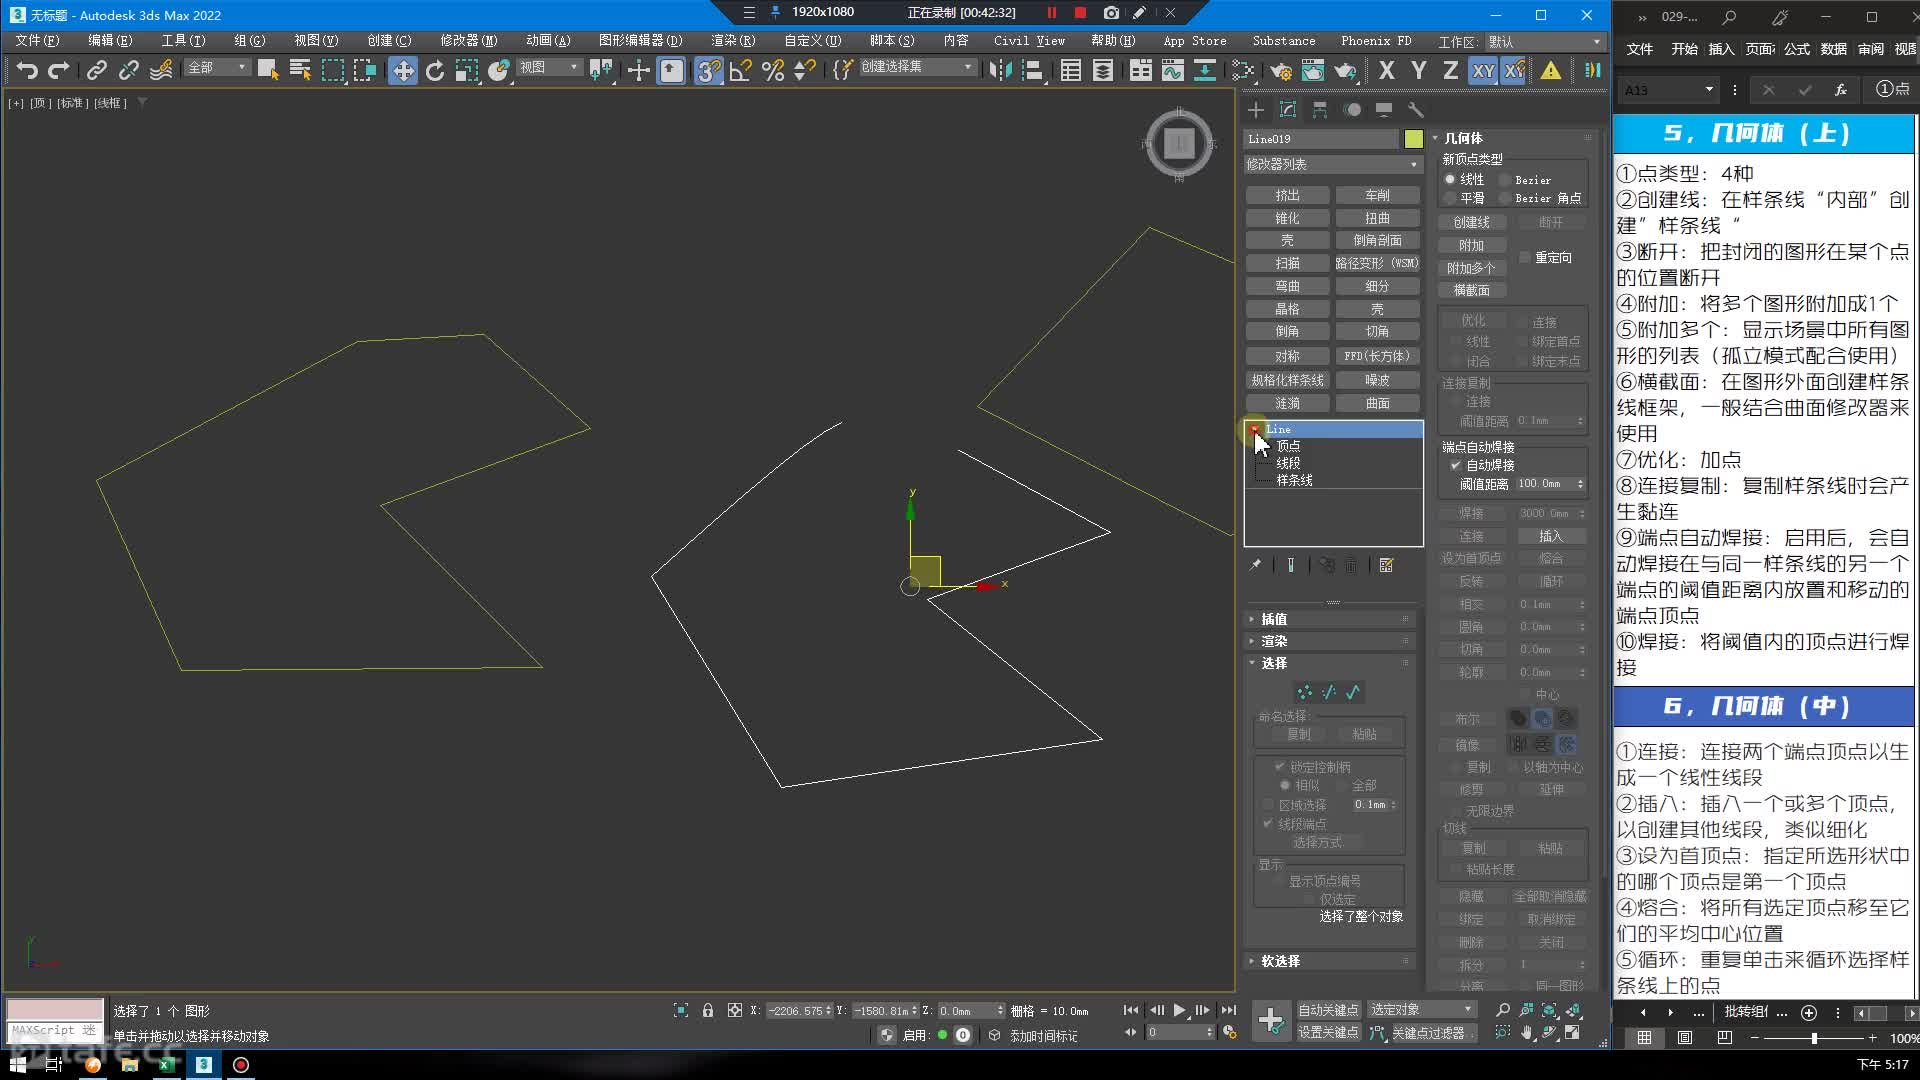Open the 编辑(E) menu

tap(110, 41)
